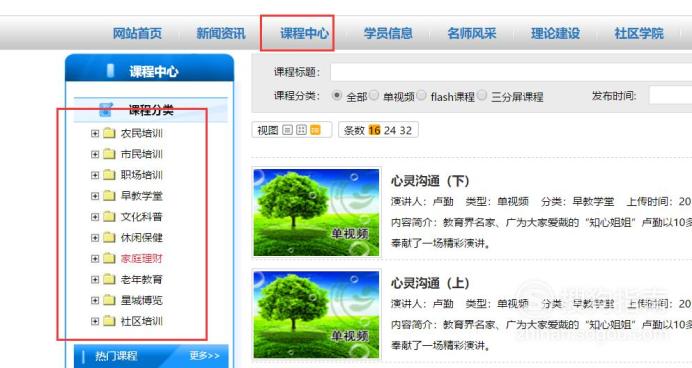Image resolution: width=692 pixels, height=368 pixels.
Task: Show 32 items per page
Action: pos(406,131)
